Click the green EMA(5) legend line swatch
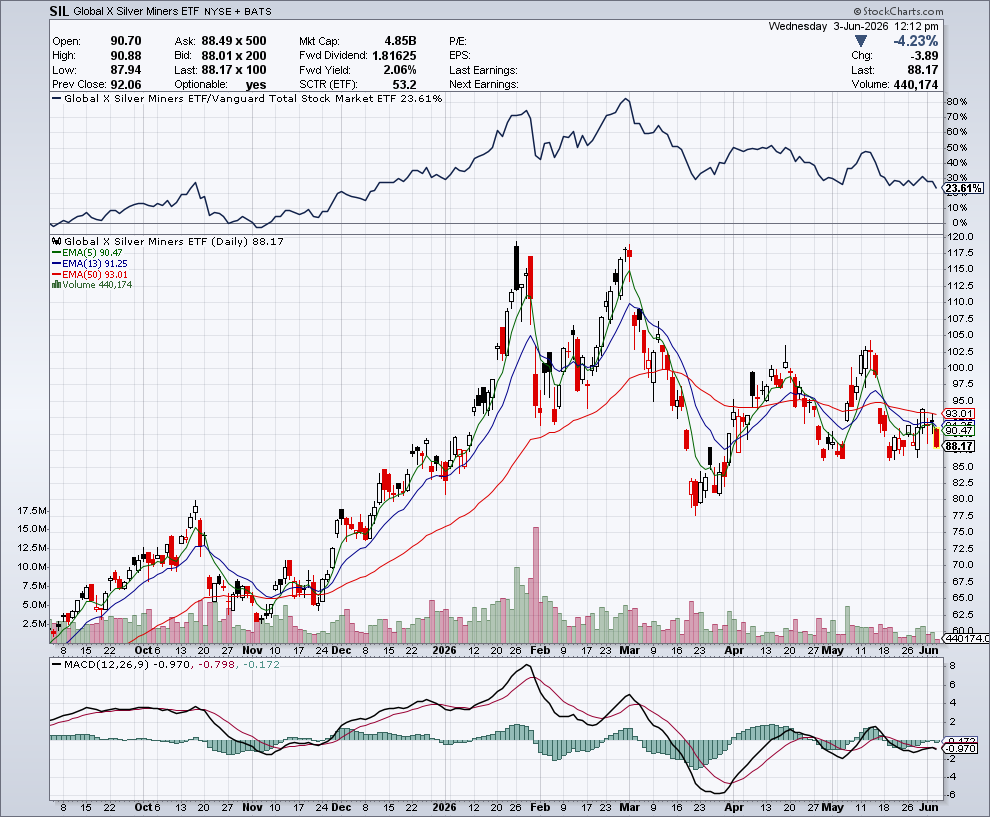990x817 pixels. click(56, 253)
